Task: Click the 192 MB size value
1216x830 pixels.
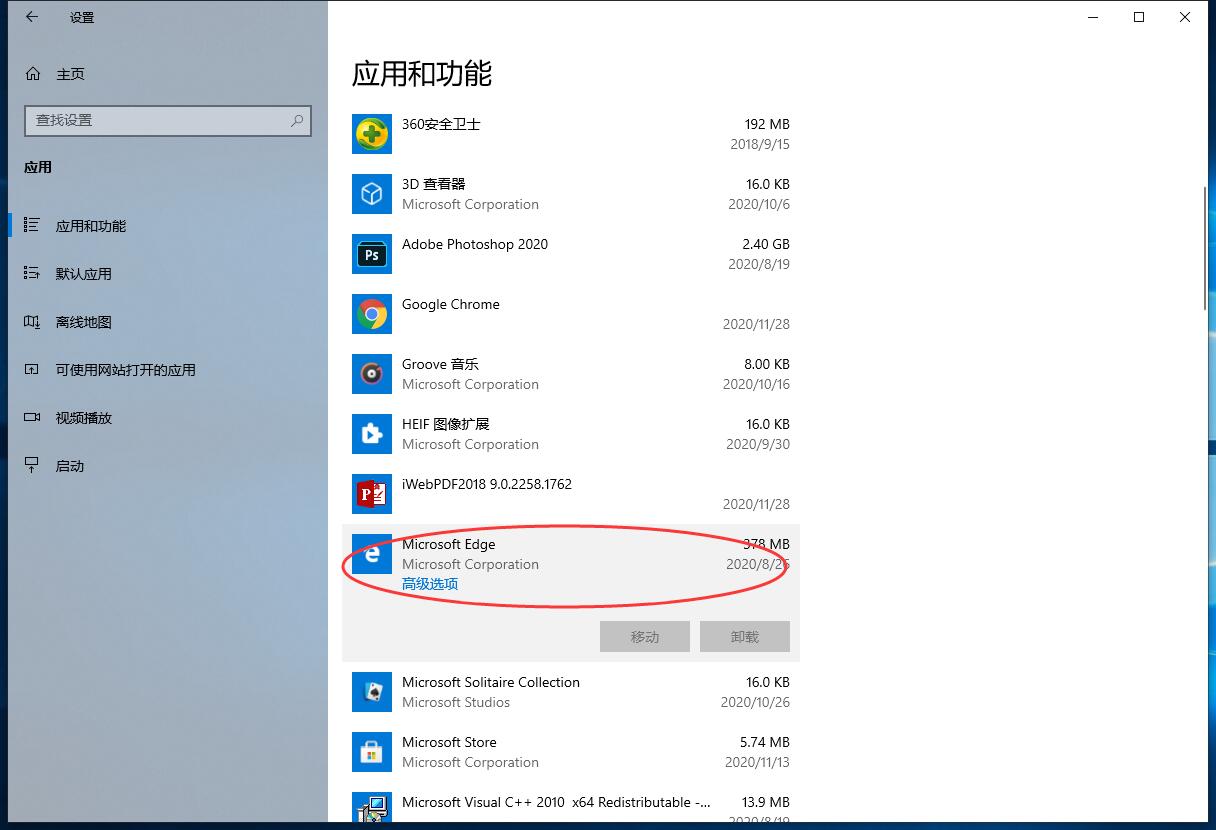Action: pyautogui.click(x=767, y=124)
